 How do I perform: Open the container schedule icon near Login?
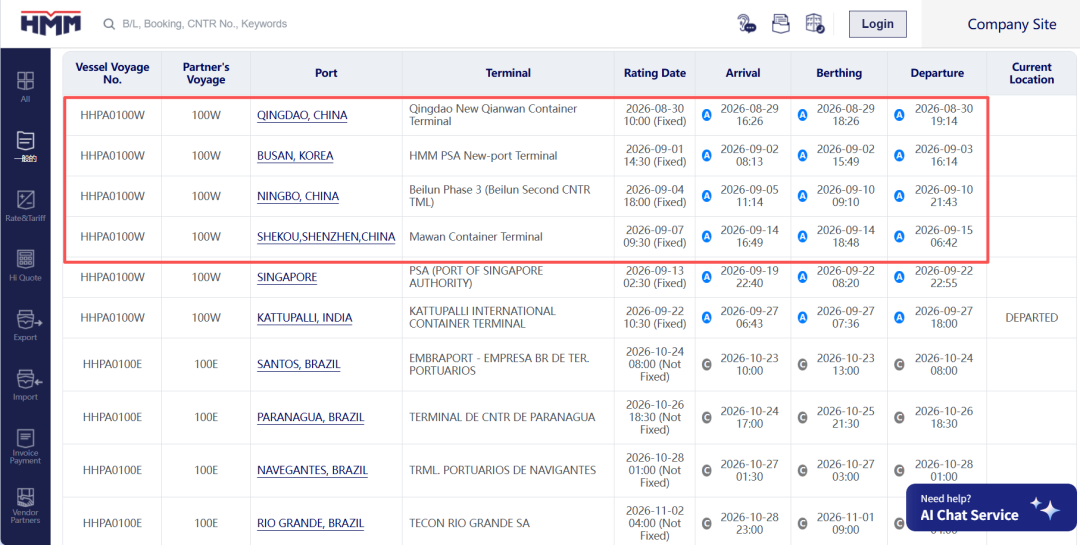click(x=815, y=23)
